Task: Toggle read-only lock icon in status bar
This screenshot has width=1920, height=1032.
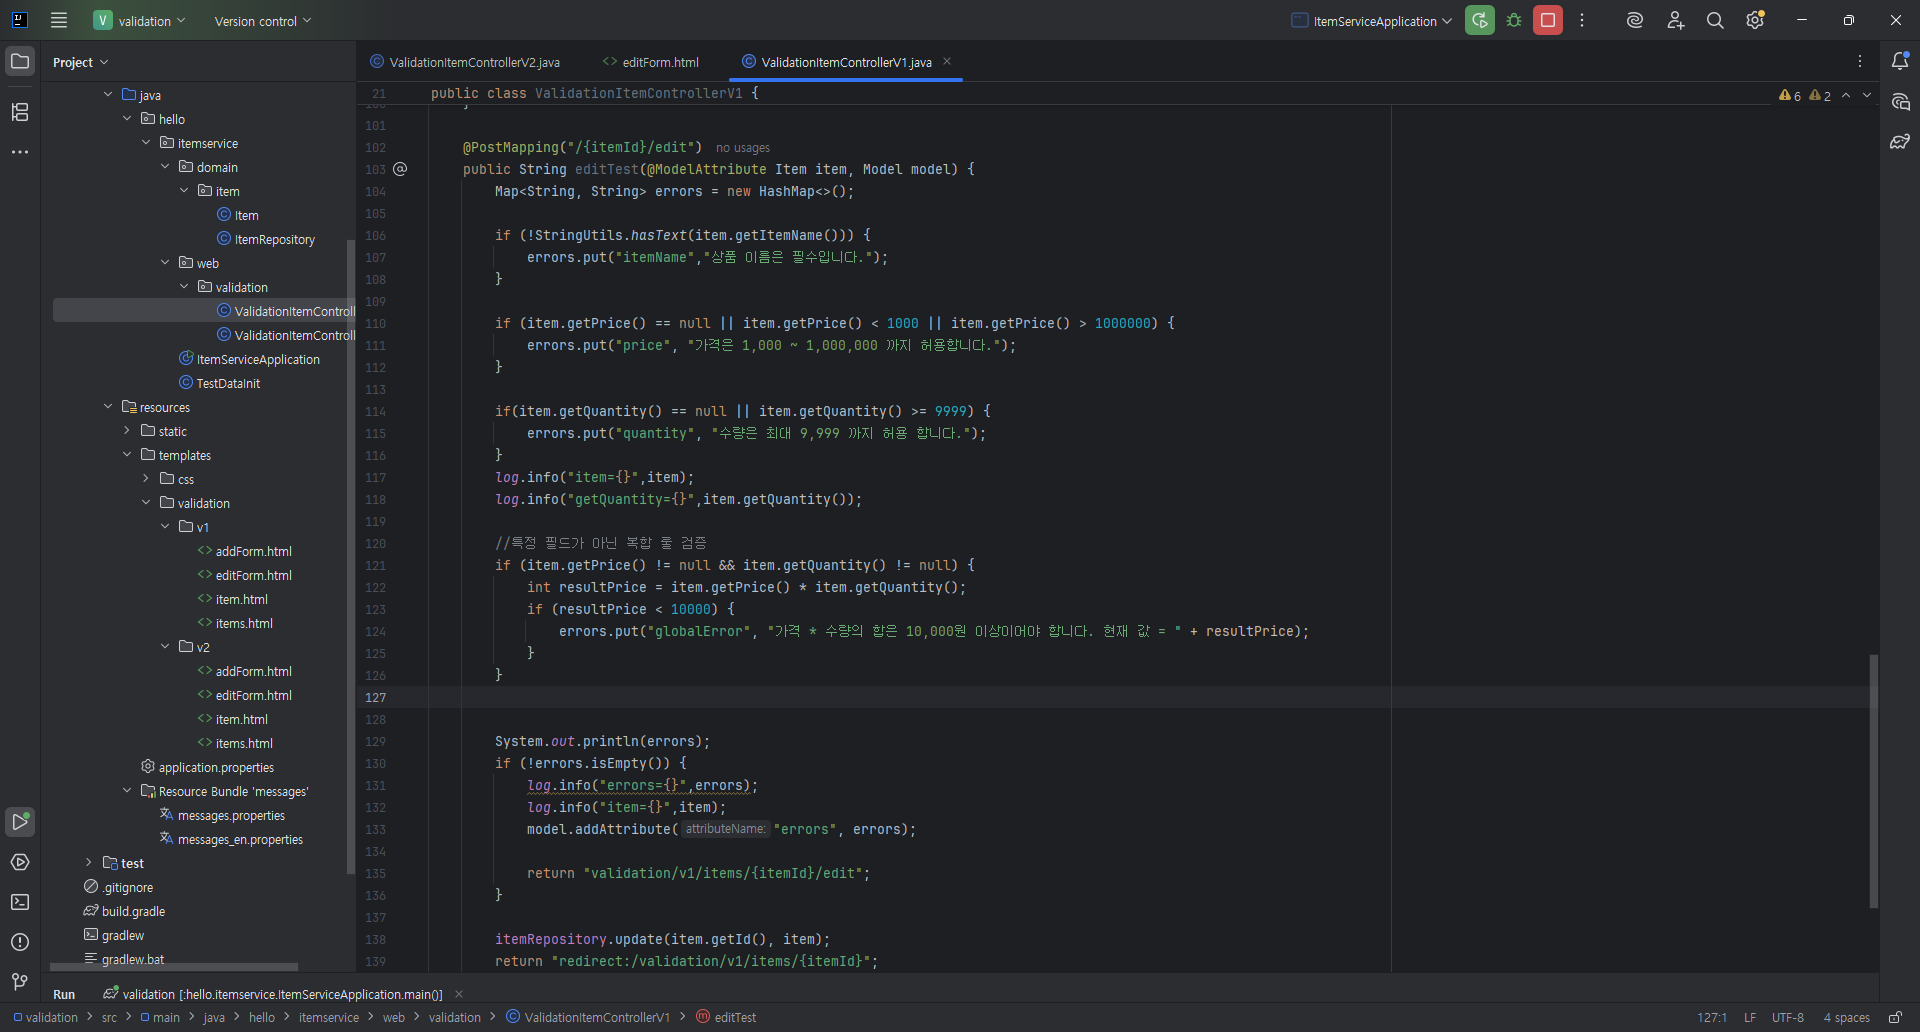Action: 1895,1017
